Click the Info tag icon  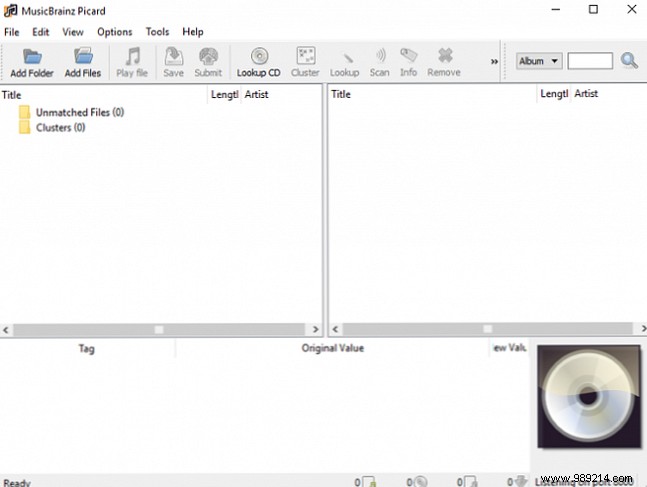(408, 57)
